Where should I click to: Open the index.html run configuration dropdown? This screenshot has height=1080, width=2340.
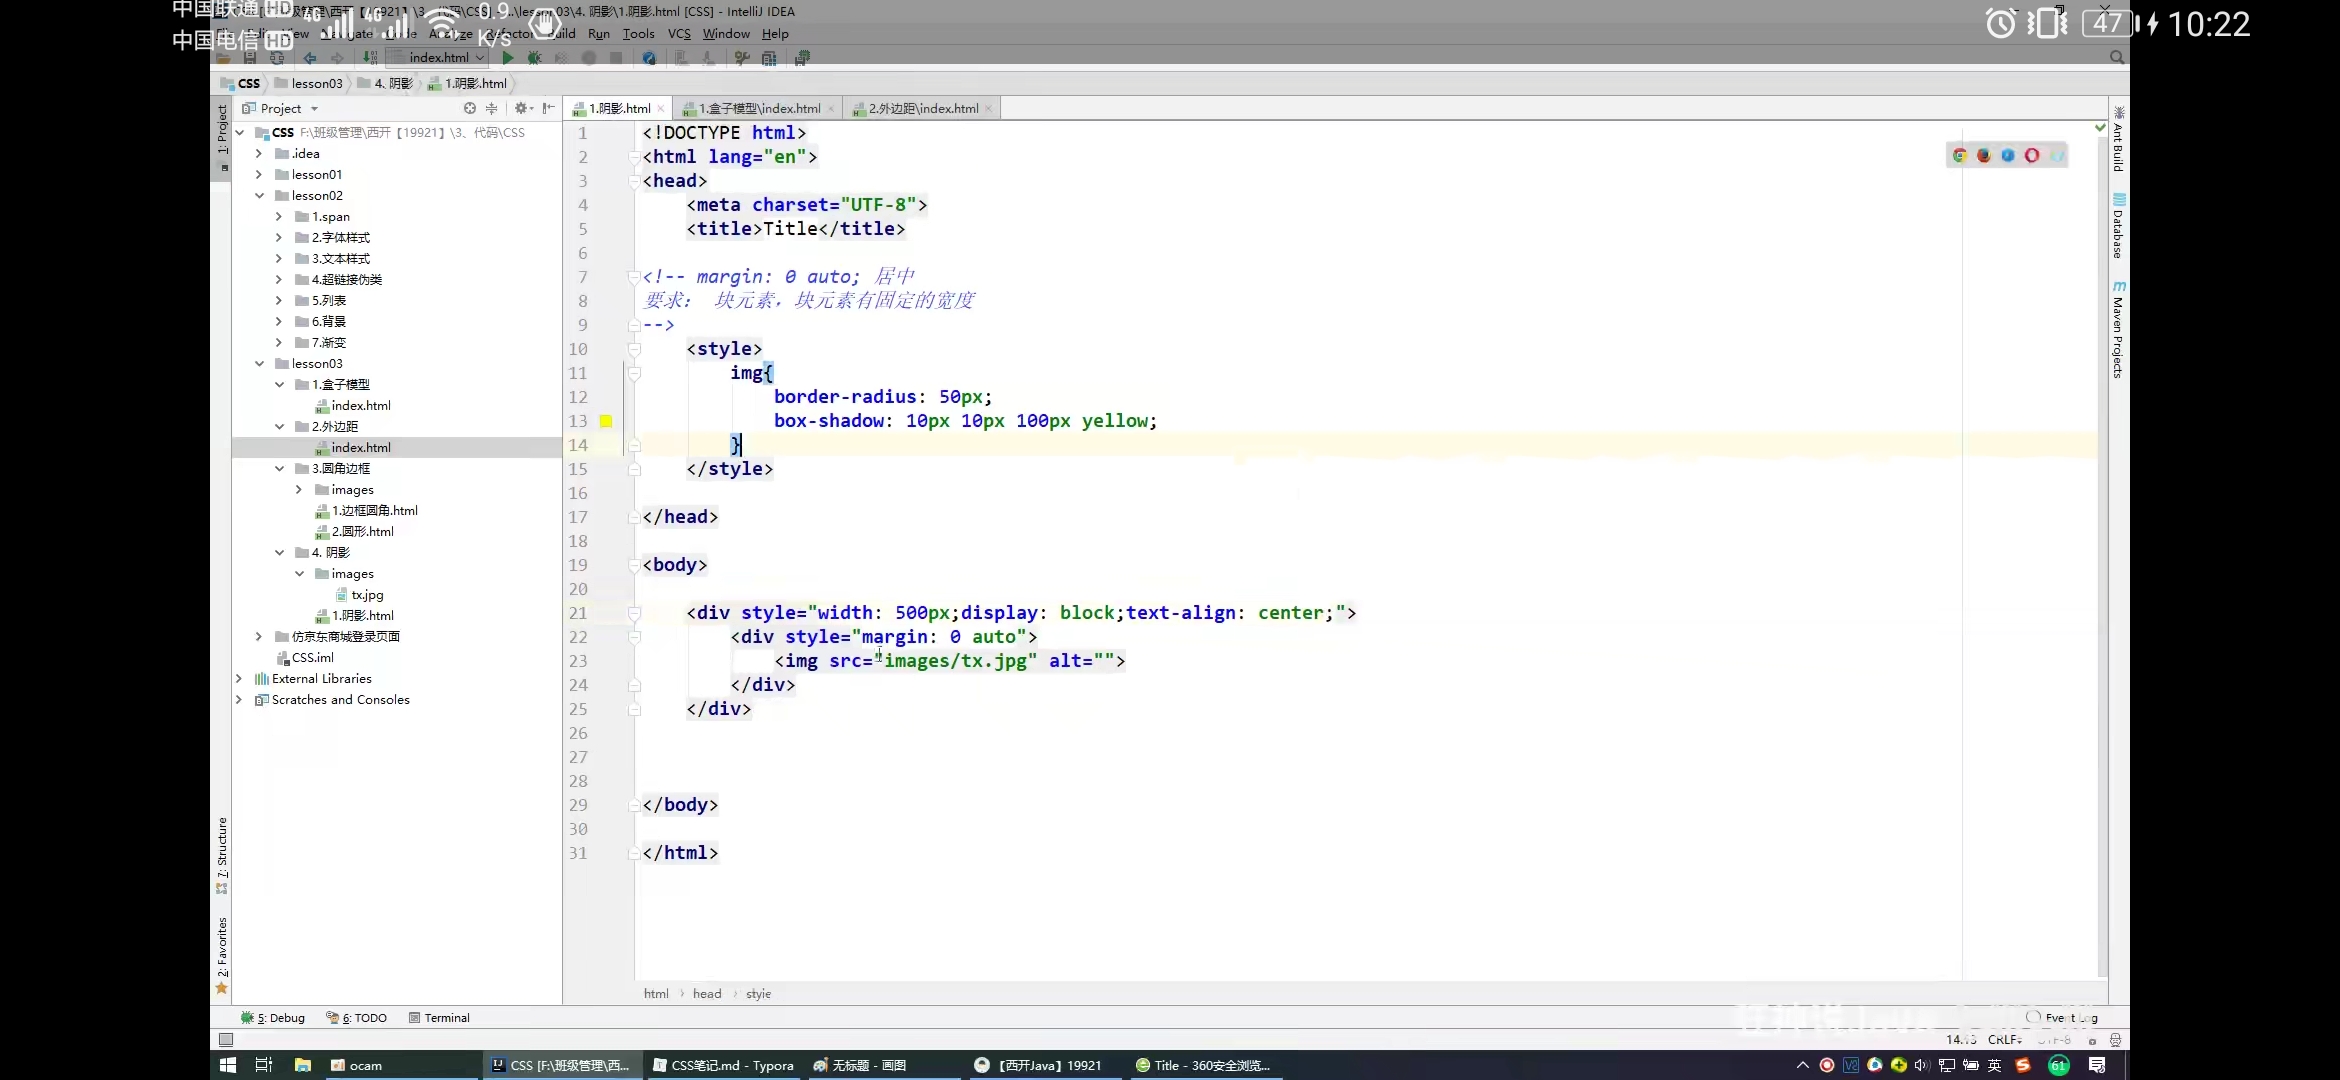tap(439, 58)
